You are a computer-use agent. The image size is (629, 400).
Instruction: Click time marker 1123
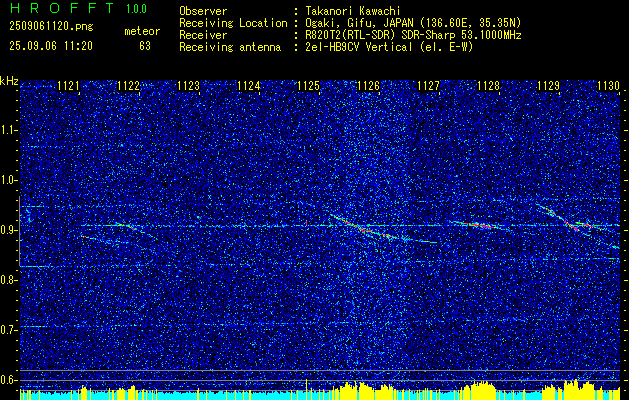point(189,86)
